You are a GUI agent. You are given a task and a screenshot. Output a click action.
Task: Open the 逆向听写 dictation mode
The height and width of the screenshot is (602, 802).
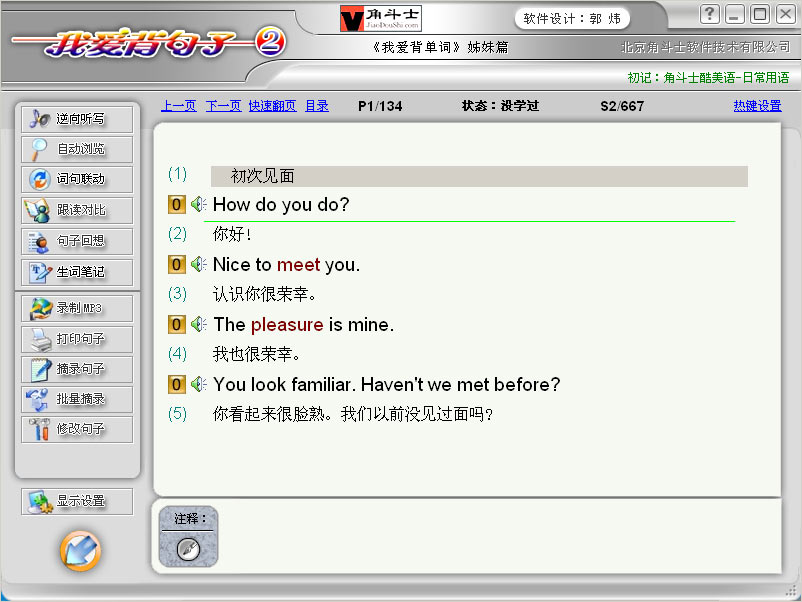[77, 119]
